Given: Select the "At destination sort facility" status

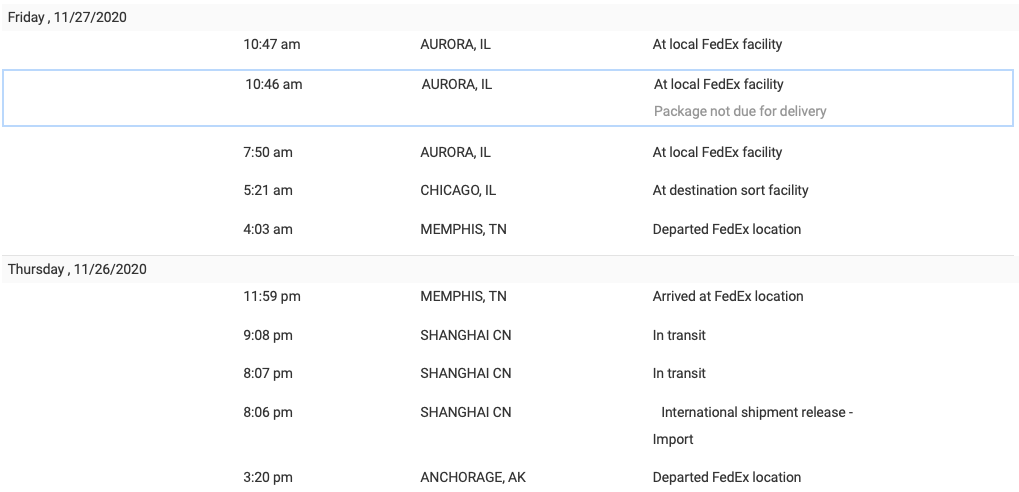Looking at the screenshot, I should click(x=730, y=190).
